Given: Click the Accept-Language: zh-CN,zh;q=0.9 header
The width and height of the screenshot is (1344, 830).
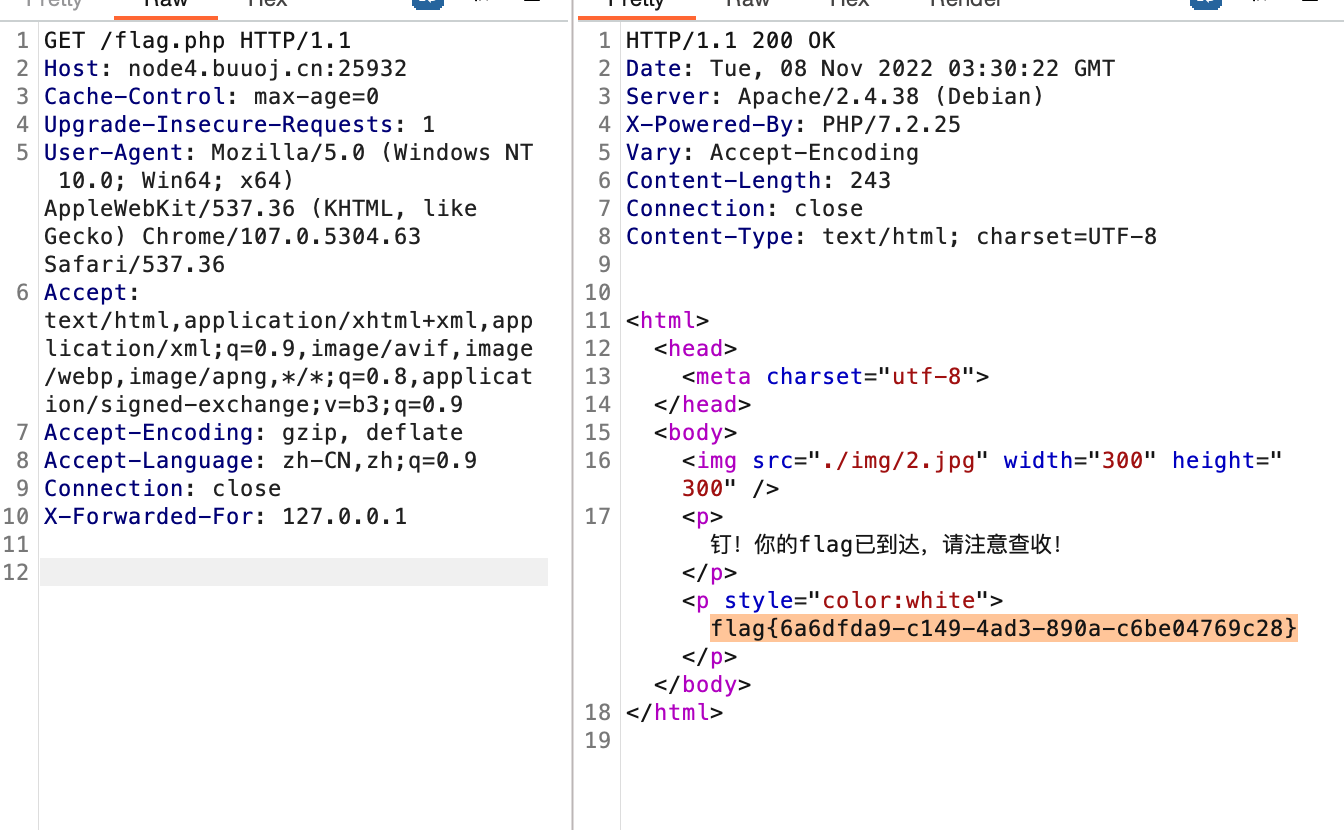Looking at the screenshot, I should (x=260, y=461).
